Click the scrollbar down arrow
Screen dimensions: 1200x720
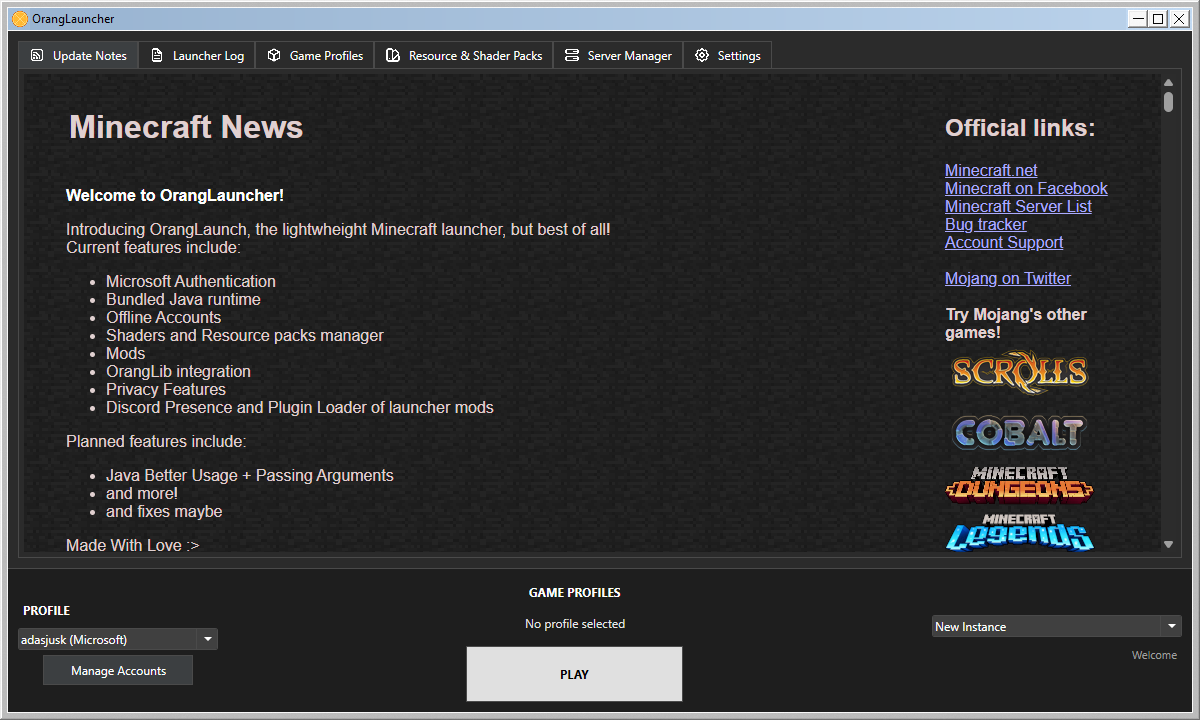(1168, 544)
